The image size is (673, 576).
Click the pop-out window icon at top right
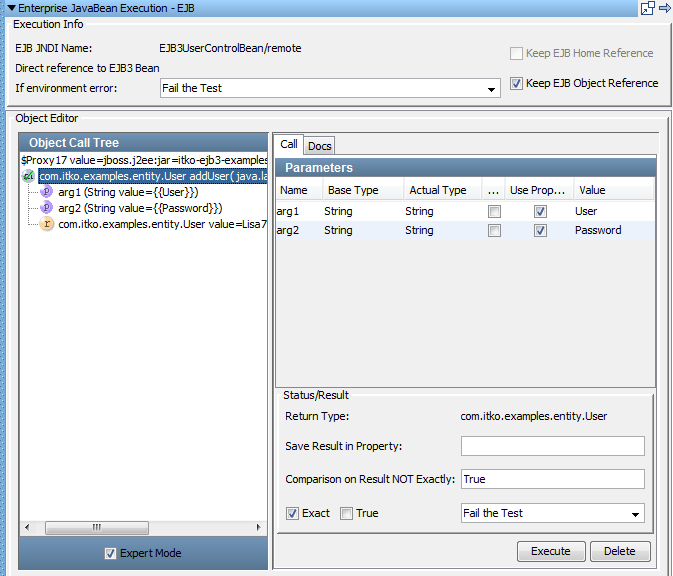click(647, 8)
